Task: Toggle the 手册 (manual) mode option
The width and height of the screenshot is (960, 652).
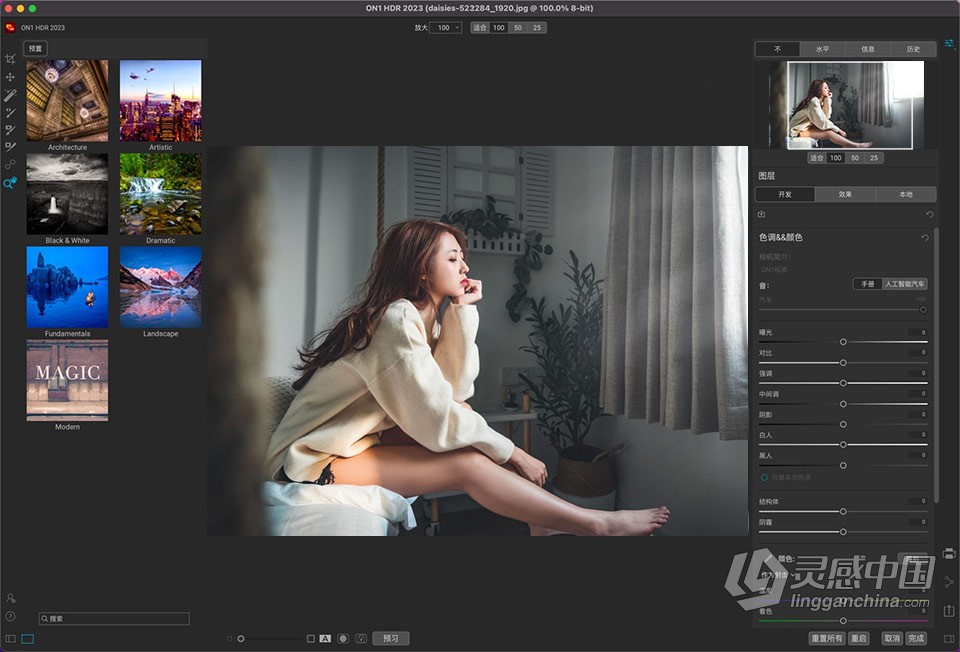Action: click(x=867, y=283)
